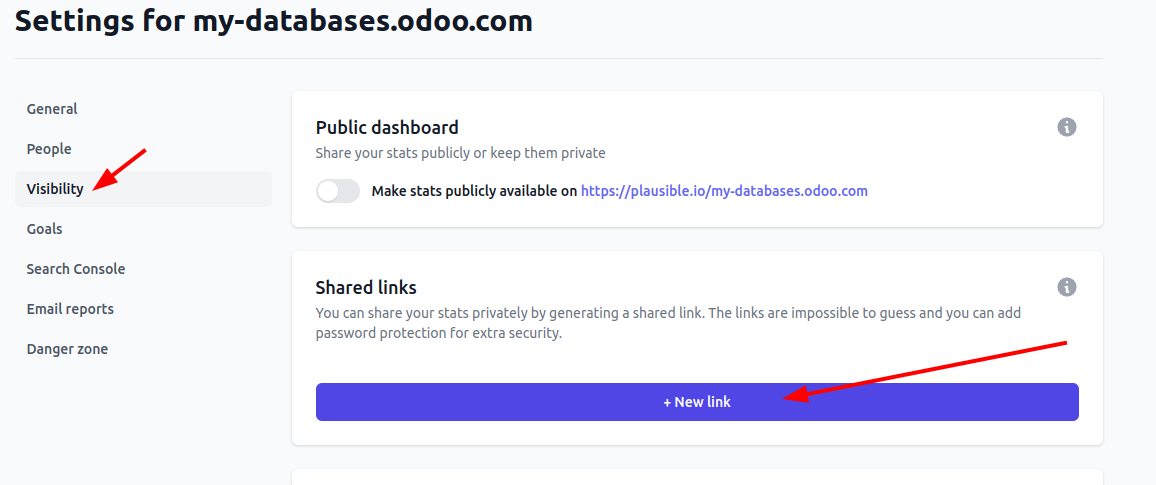The height and width of the screenshot is (485, 1156).
Task: Click the partially visible card below Shared links
Action: pyautogui.click(x=697, y=477)
